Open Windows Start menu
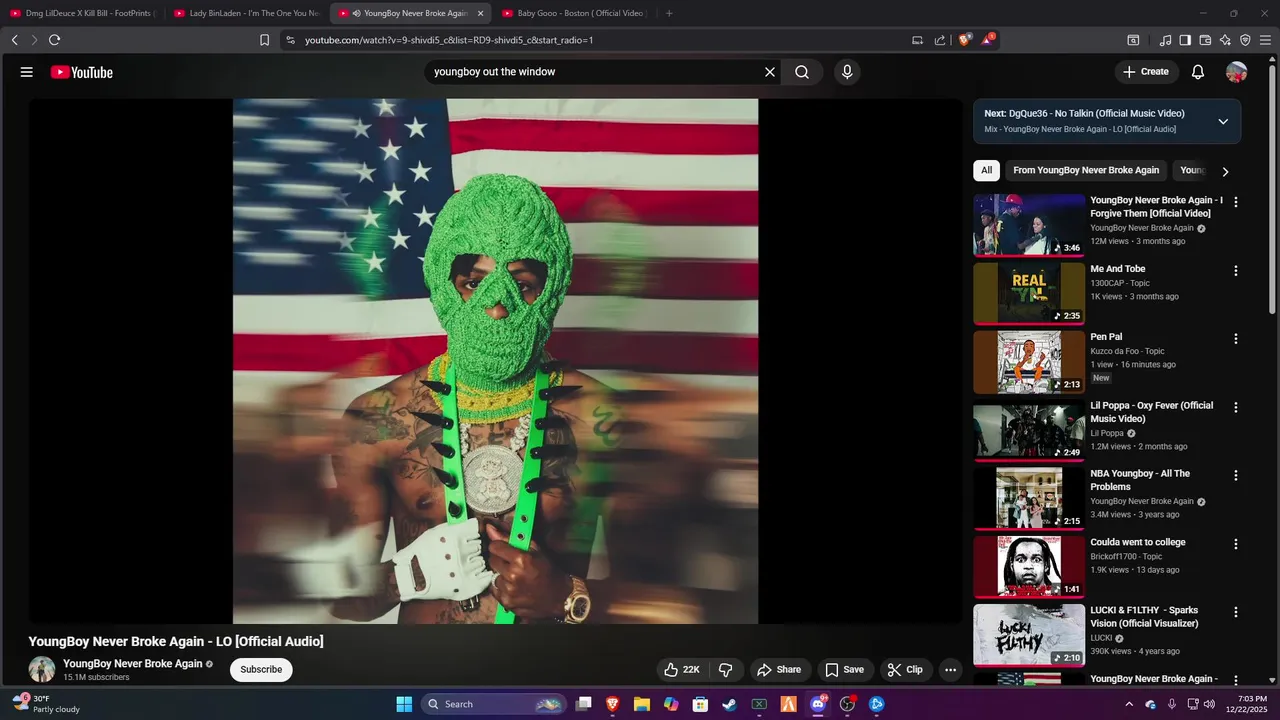 click(404, 704)
